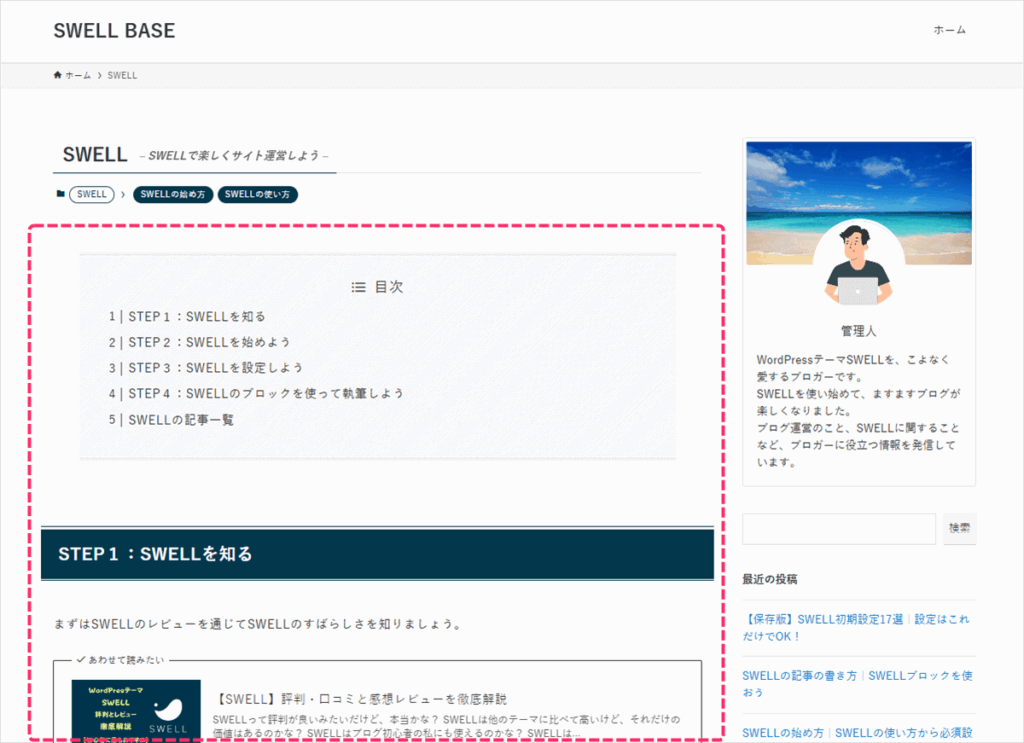Click the SWELL category page heading
This screenshot has width=1024, height=743.
tap(95, 155)
